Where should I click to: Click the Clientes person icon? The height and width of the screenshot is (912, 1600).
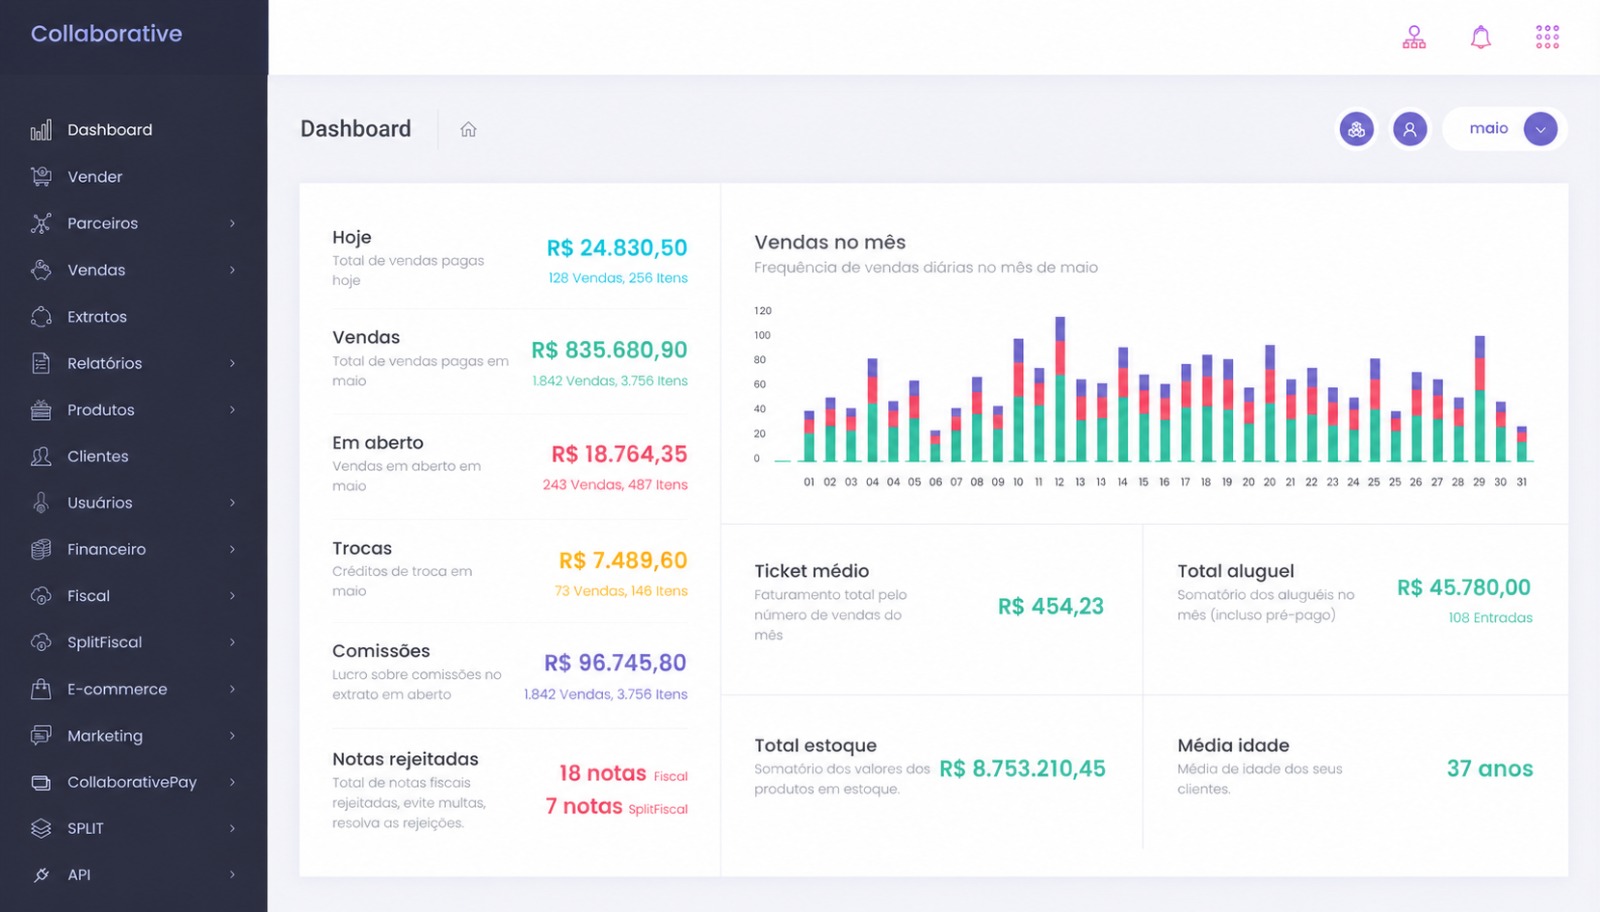click(41, 456)
